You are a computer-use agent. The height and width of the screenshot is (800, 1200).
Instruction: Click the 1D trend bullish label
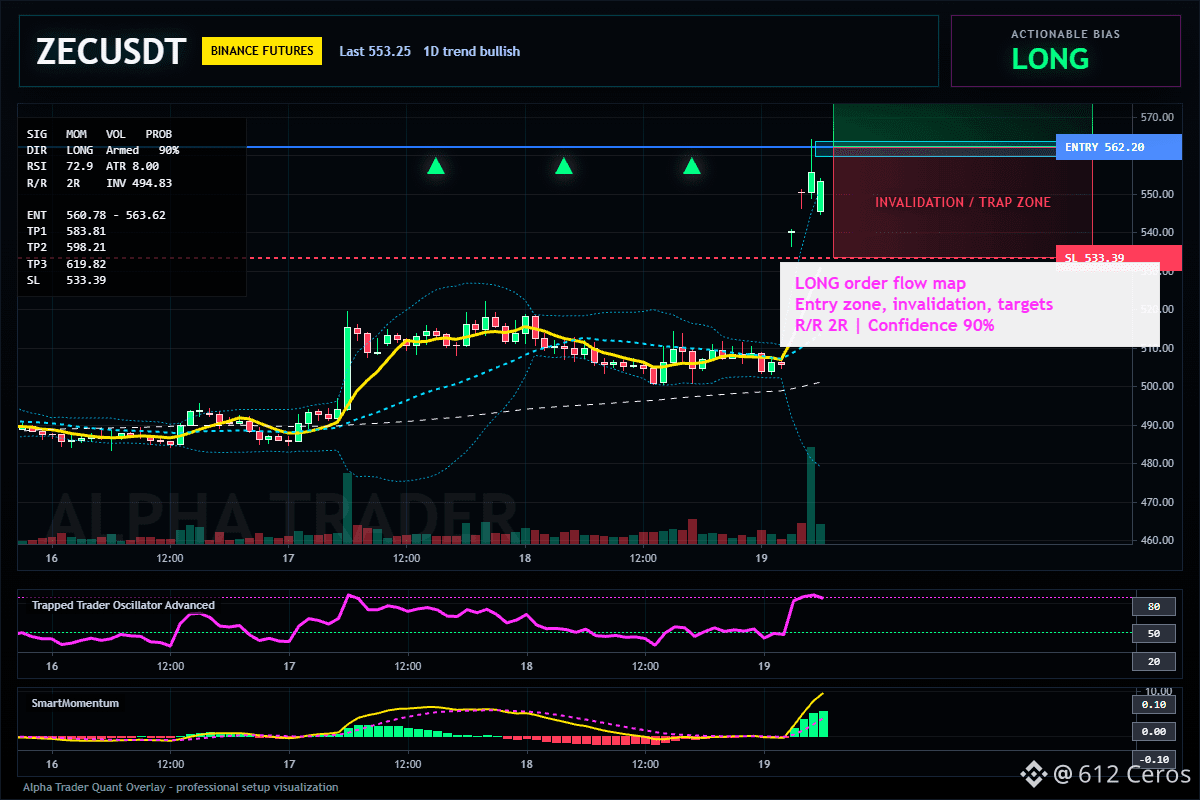472,51
